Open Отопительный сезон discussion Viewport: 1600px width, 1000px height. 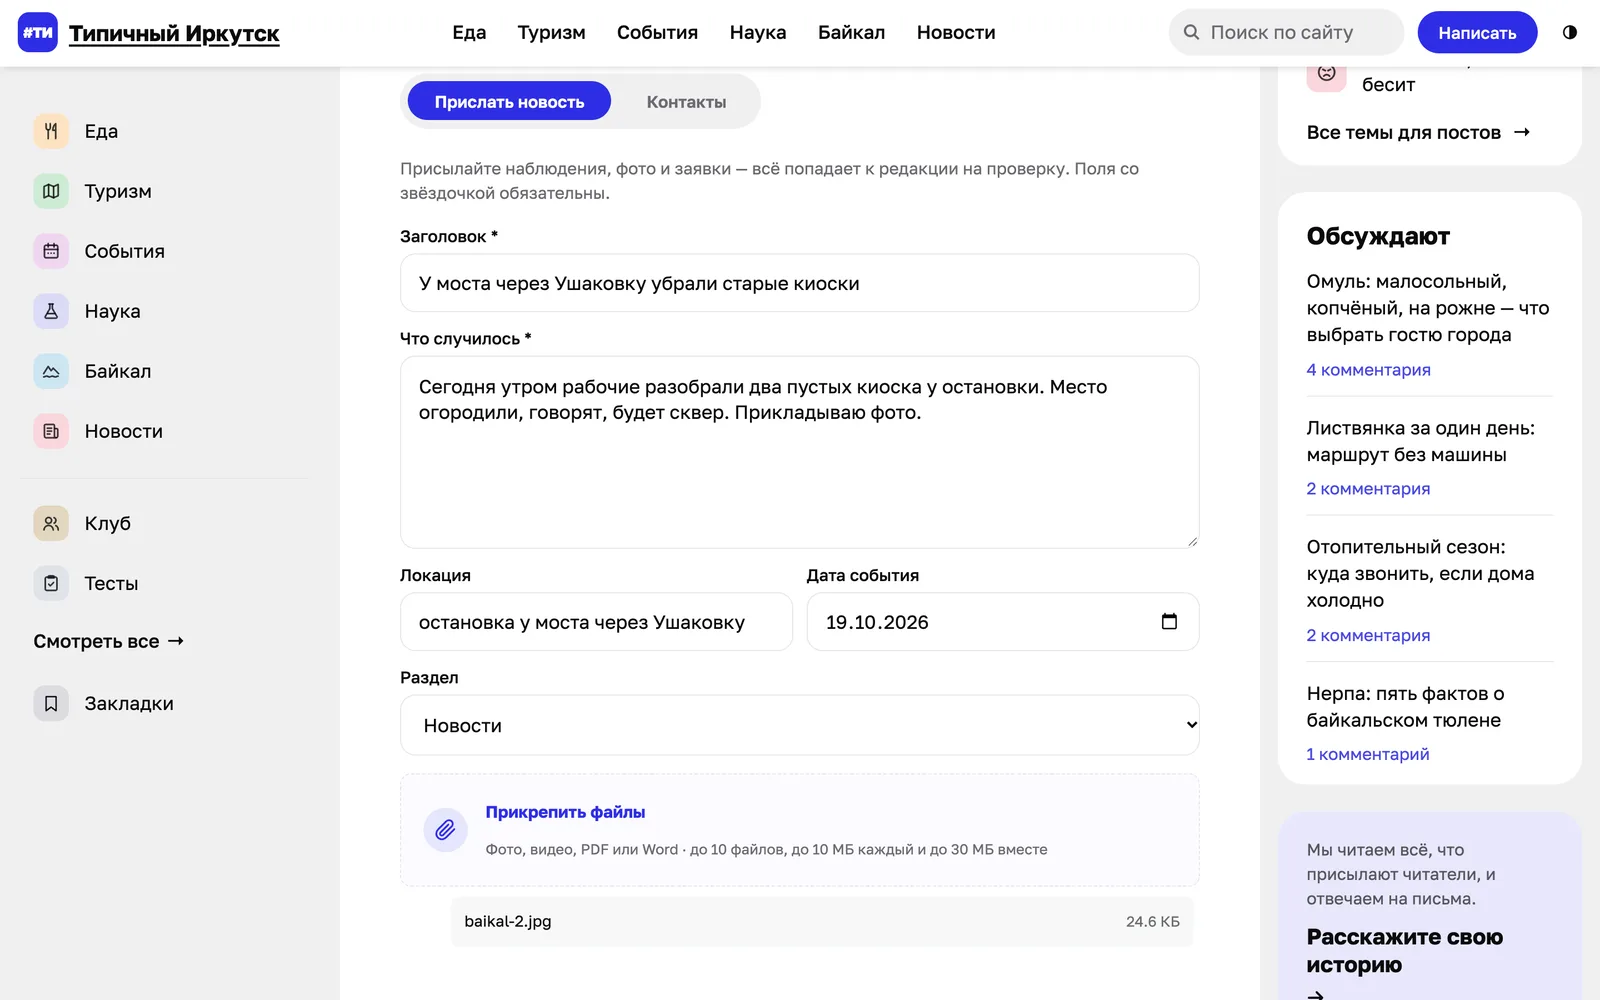1420,574
